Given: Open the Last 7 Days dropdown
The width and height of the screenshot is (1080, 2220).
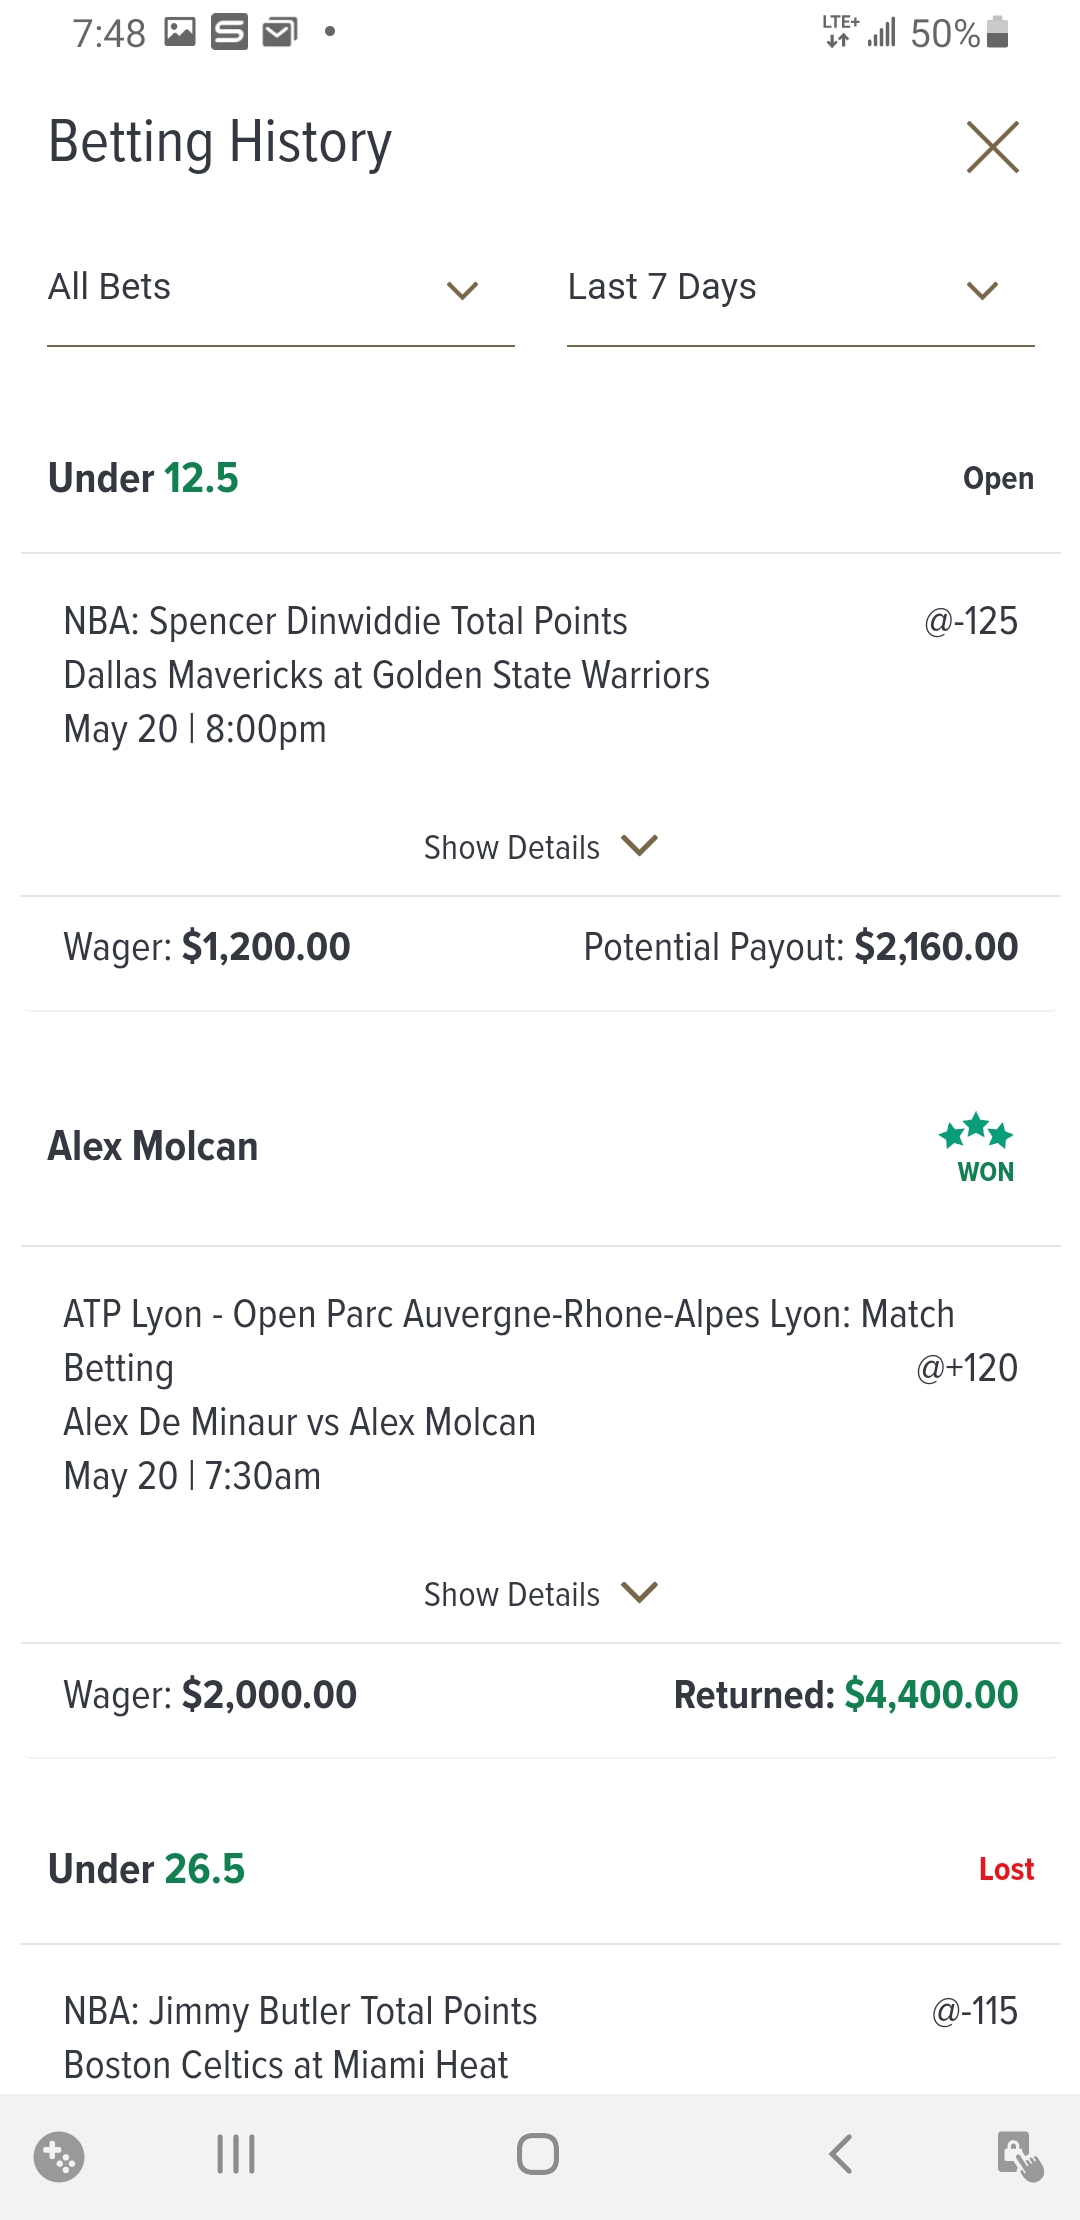Looking at the screenshot, I should pos(800,289).
